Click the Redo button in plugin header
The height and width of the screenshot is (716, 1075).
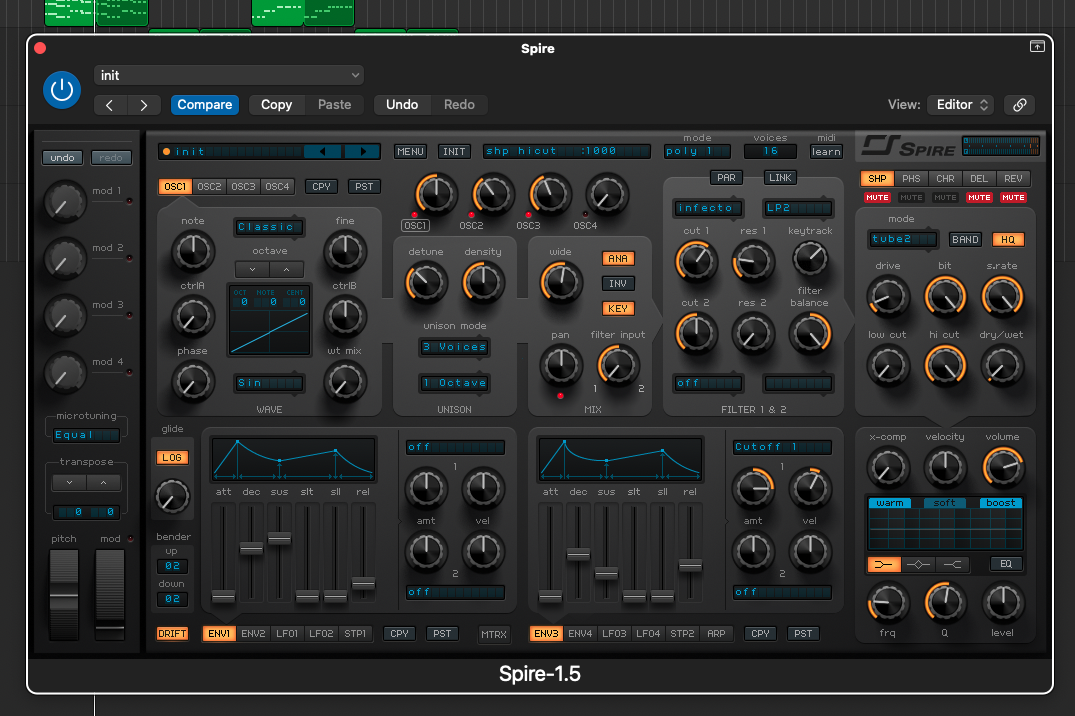coord(459,105)
